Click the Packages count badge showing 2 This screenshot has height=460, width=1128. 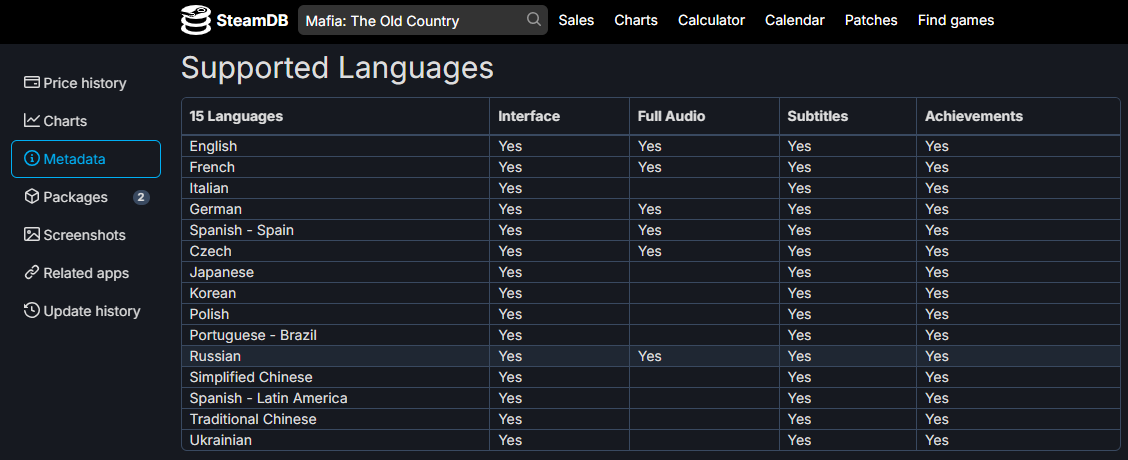pyautogui.click(x=141, y=197)
